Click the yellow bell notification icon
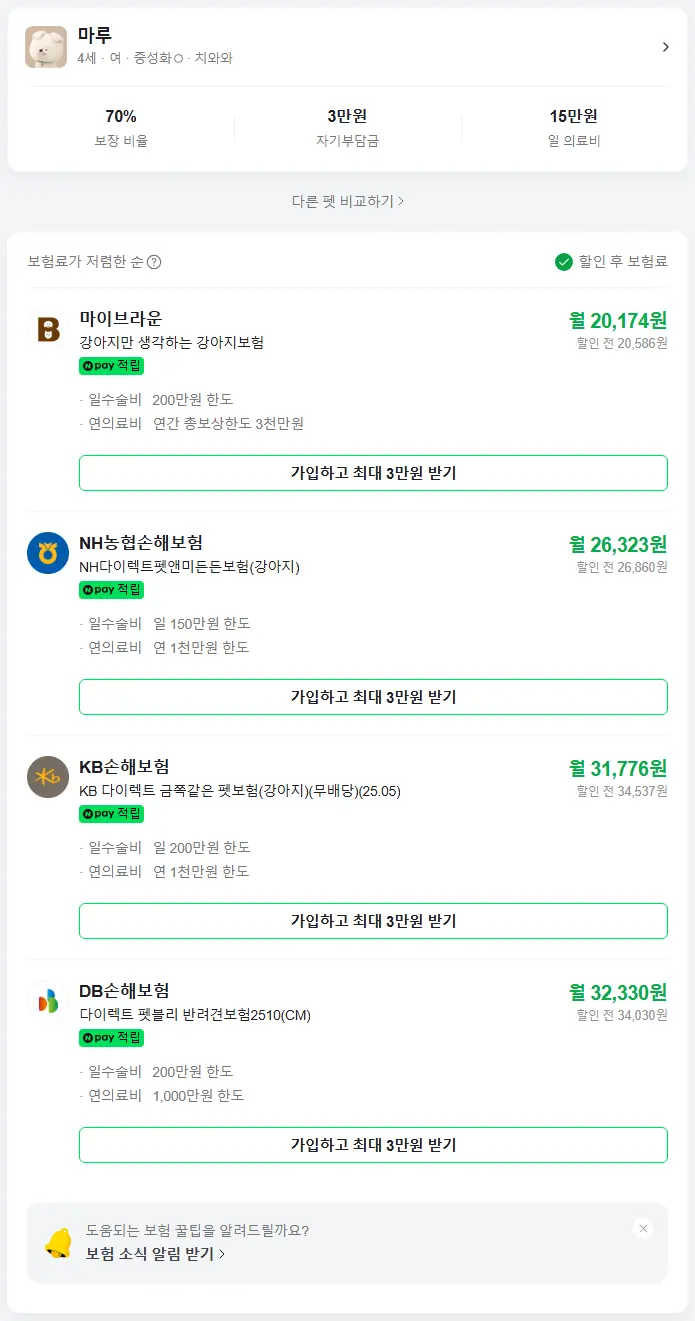The height and width of the screenshot is (1321, 695). tap(58, 1242)
